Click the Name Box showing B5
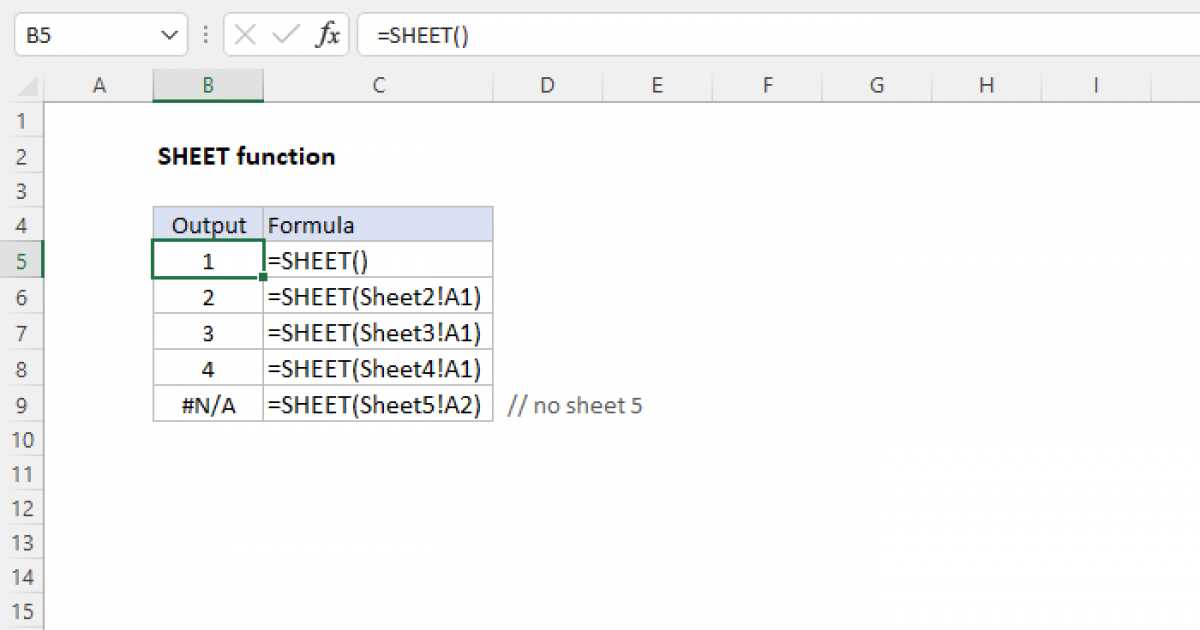Viewport: 1200px width, 630px height. (100, 35)
